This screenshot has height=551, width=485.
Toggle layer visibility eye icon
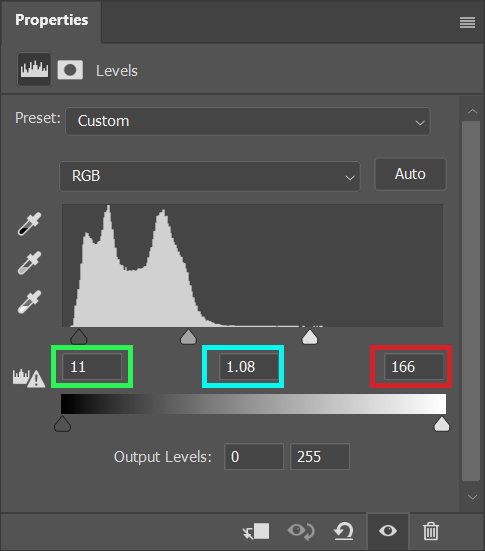click(388, 531)
